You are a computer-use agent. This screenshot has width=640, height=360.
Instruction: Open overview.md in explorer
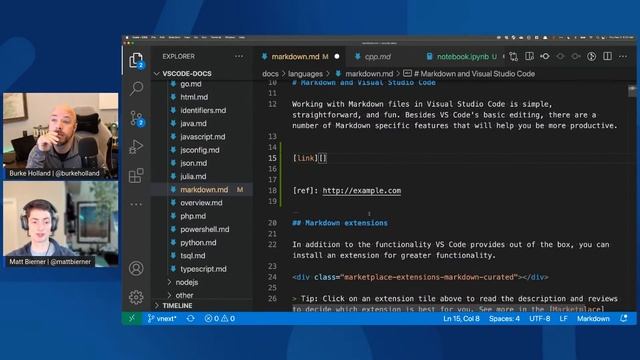pyautogui.click(x=201, y=202)
